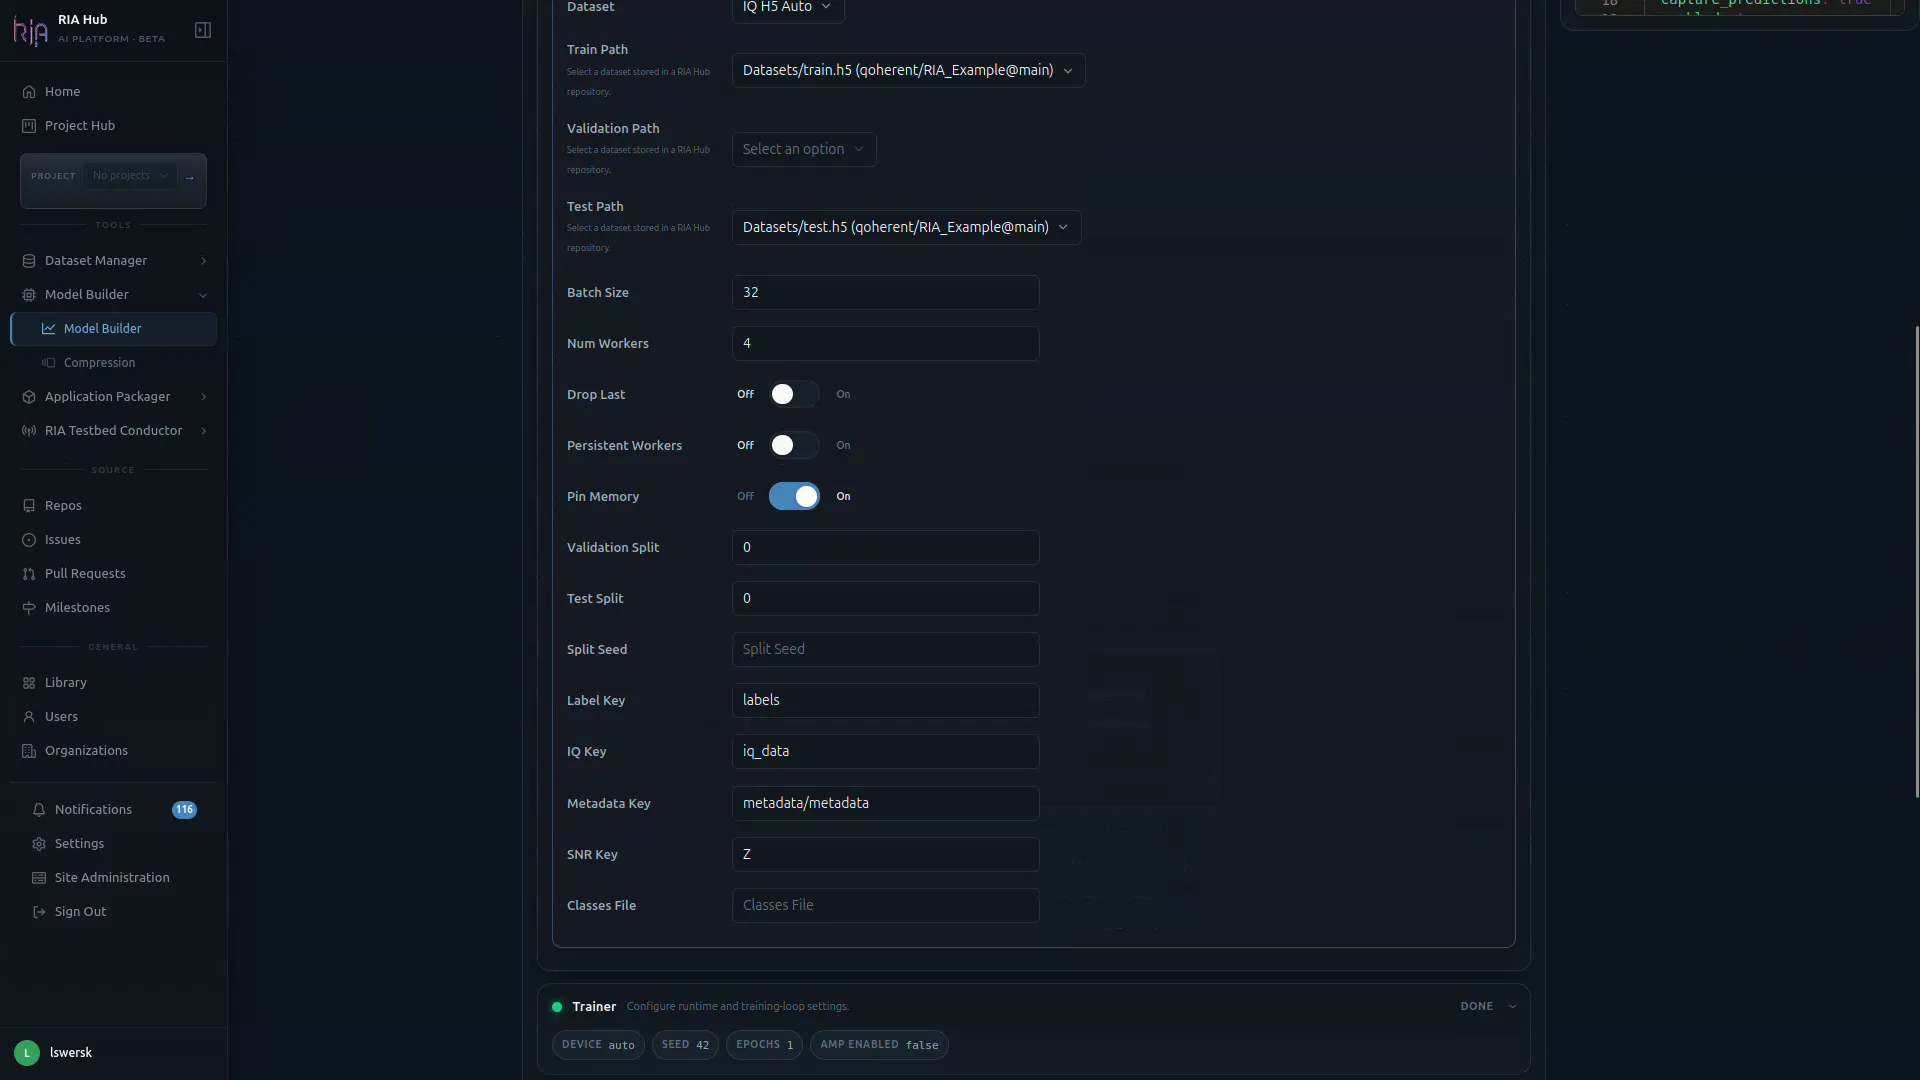Viewport: 1920px width, 1080px height.
Task: Click the Persistent Workers On label
Action: (x=843, y=446)
